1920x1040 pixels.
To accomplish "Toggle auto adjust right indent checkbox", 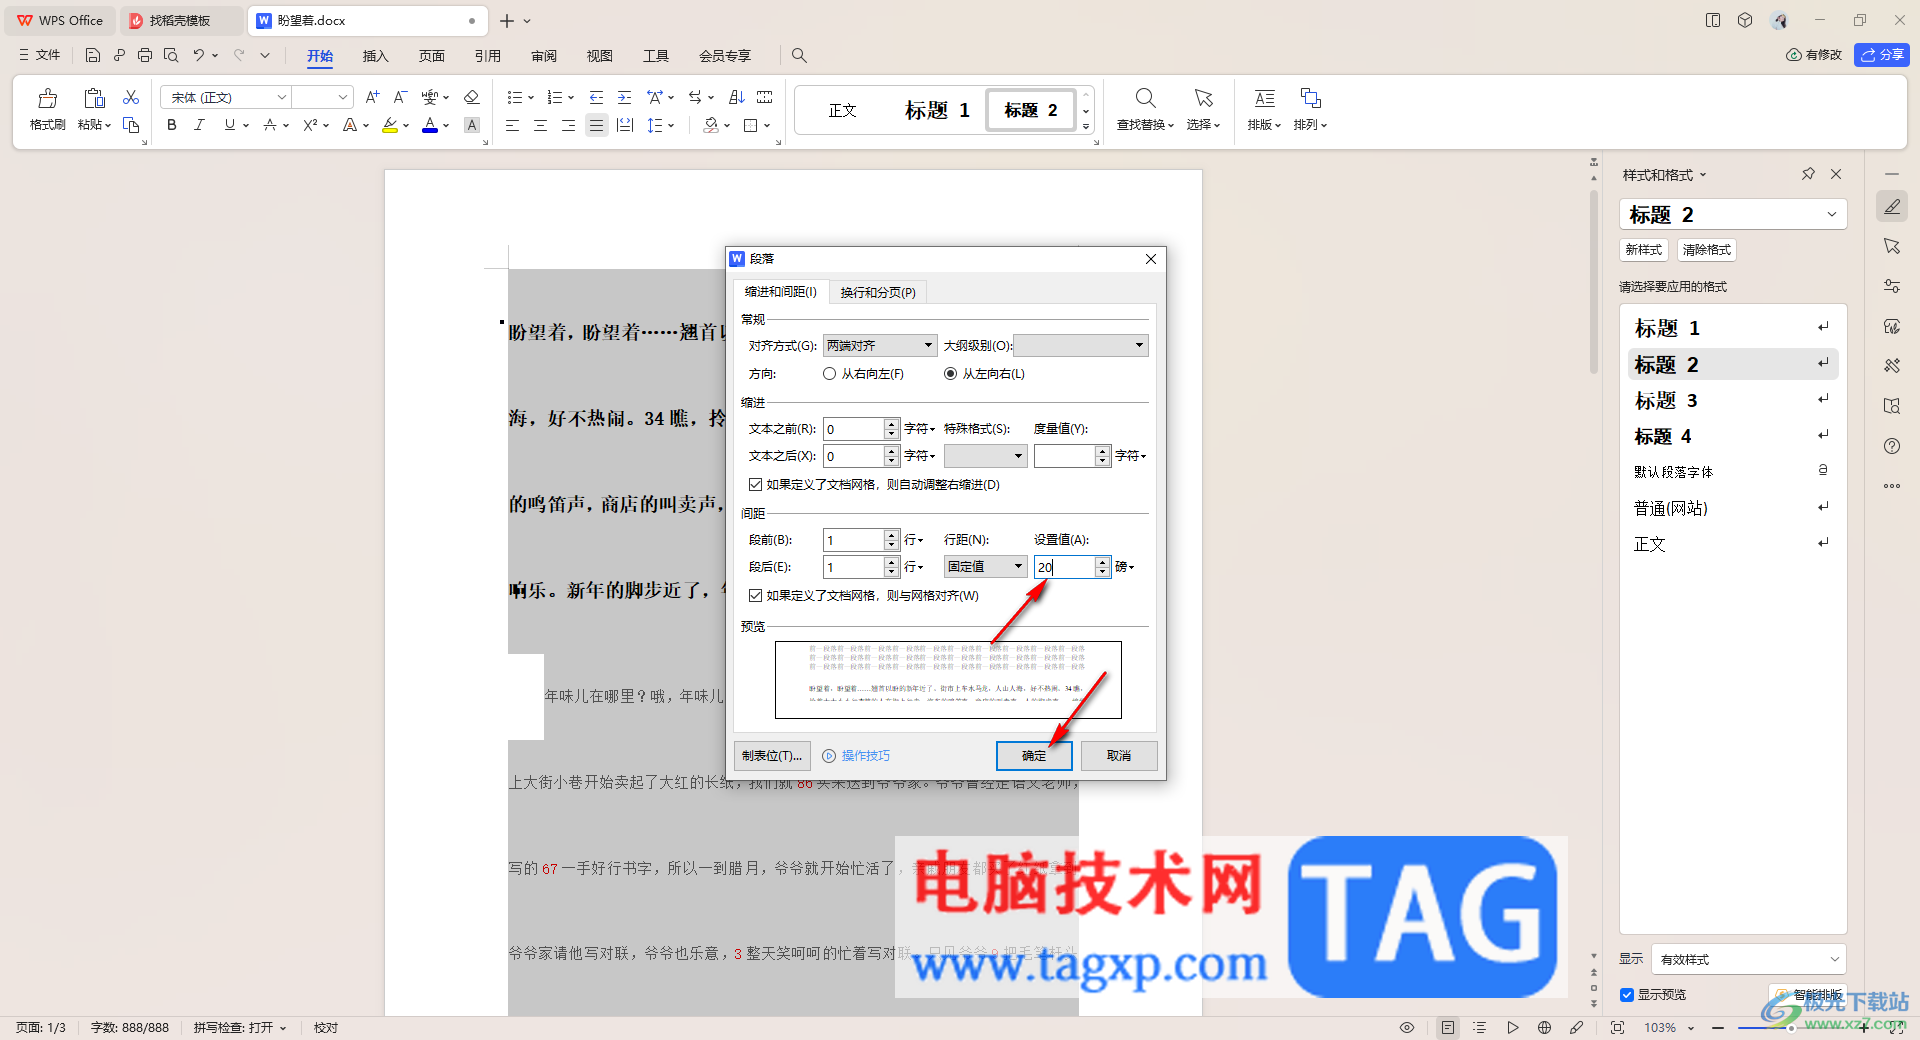I will (756, 484).
